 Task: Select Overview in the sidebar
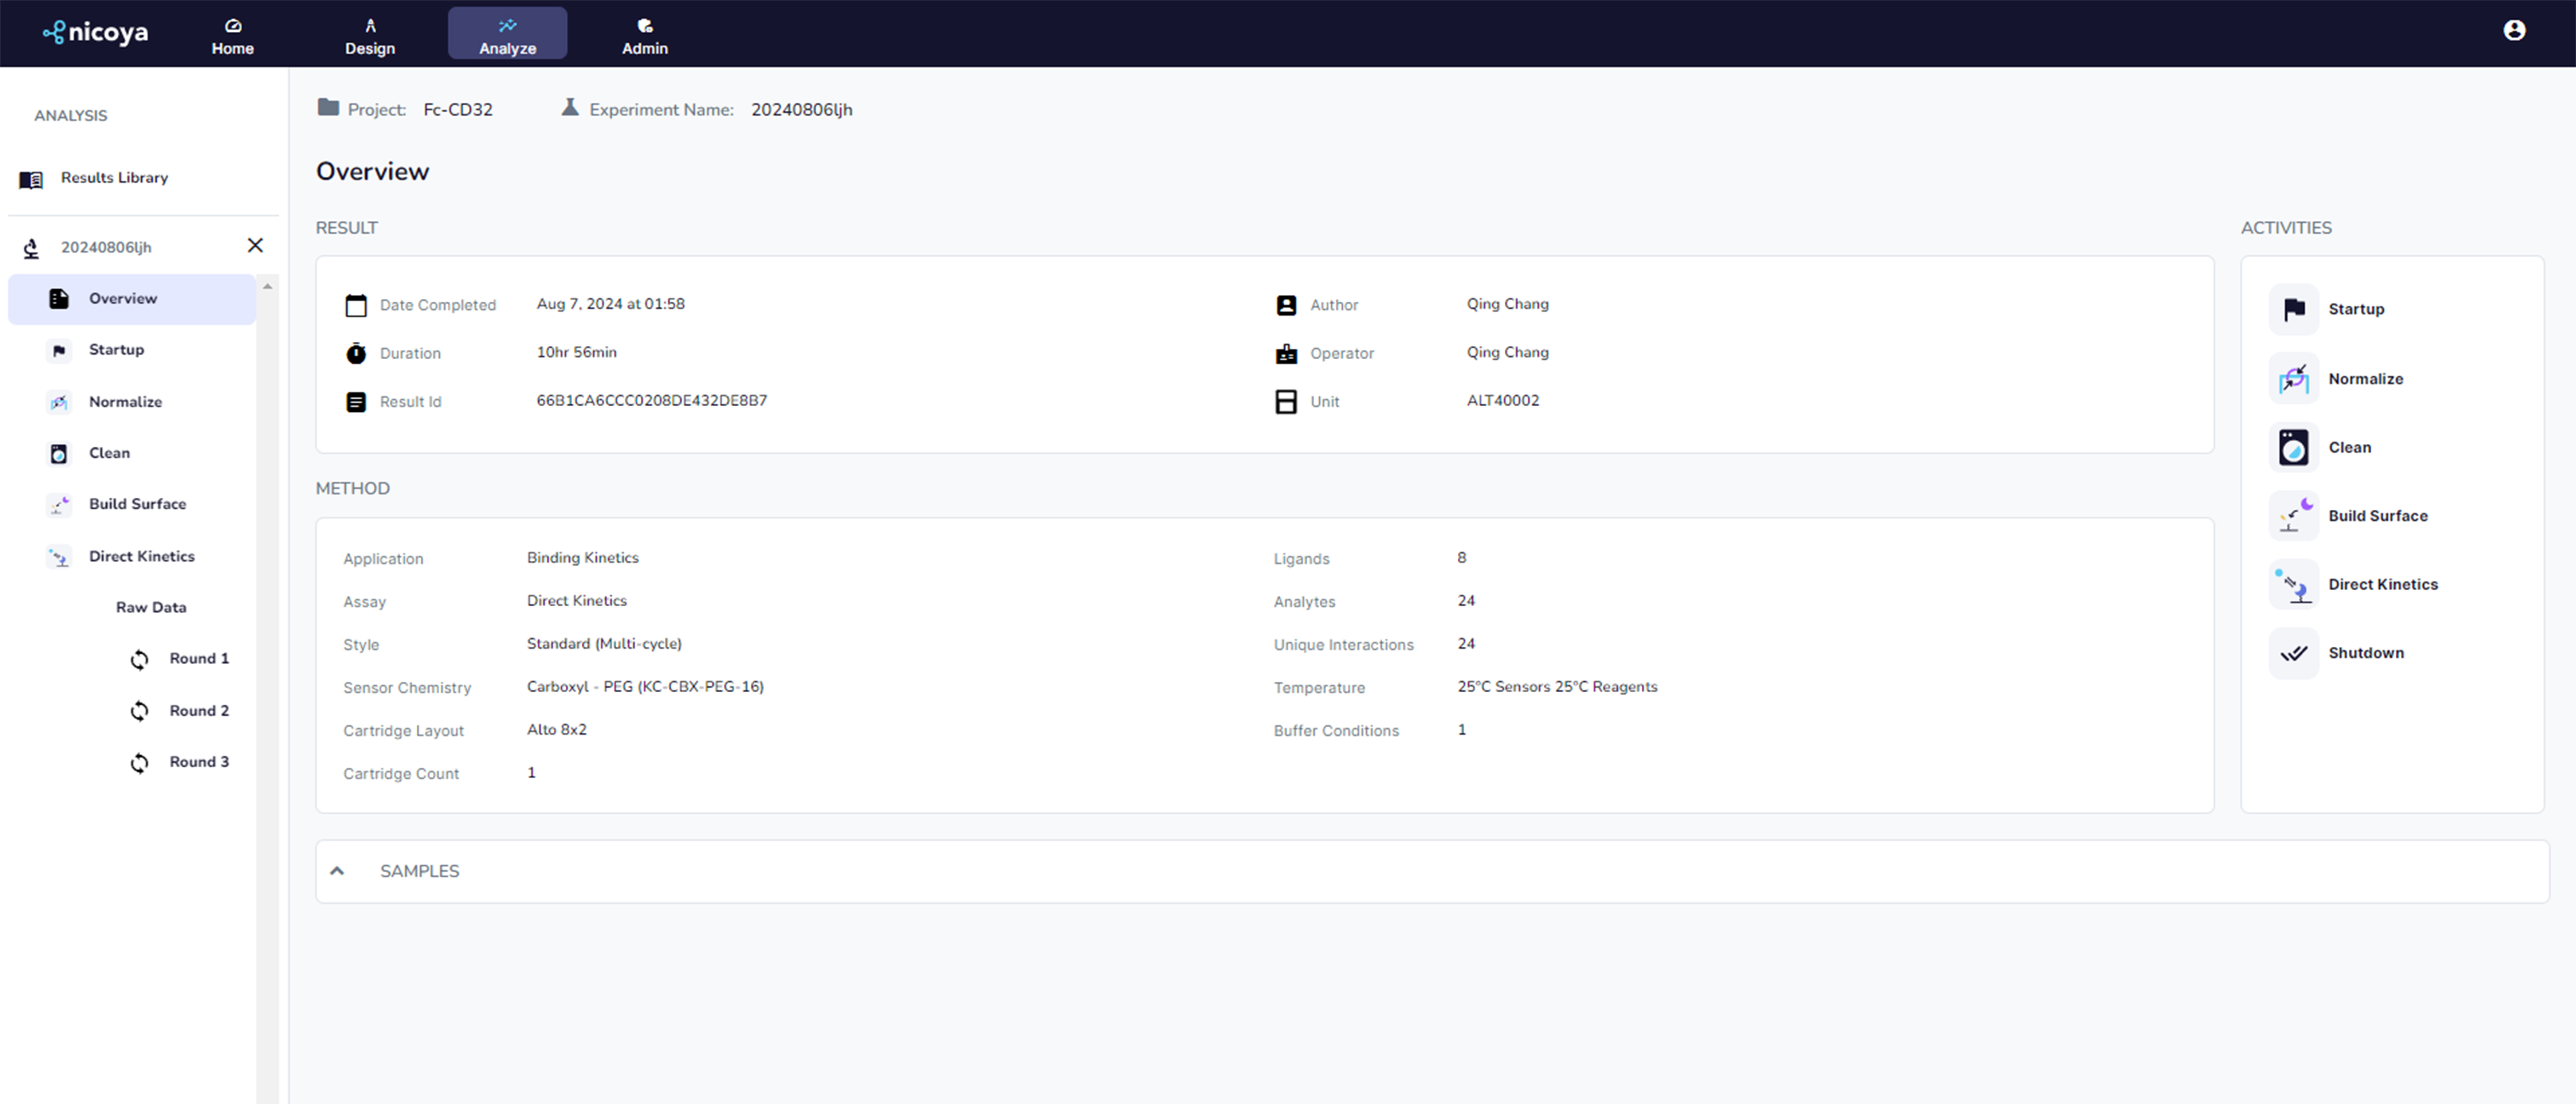(122, 298)
